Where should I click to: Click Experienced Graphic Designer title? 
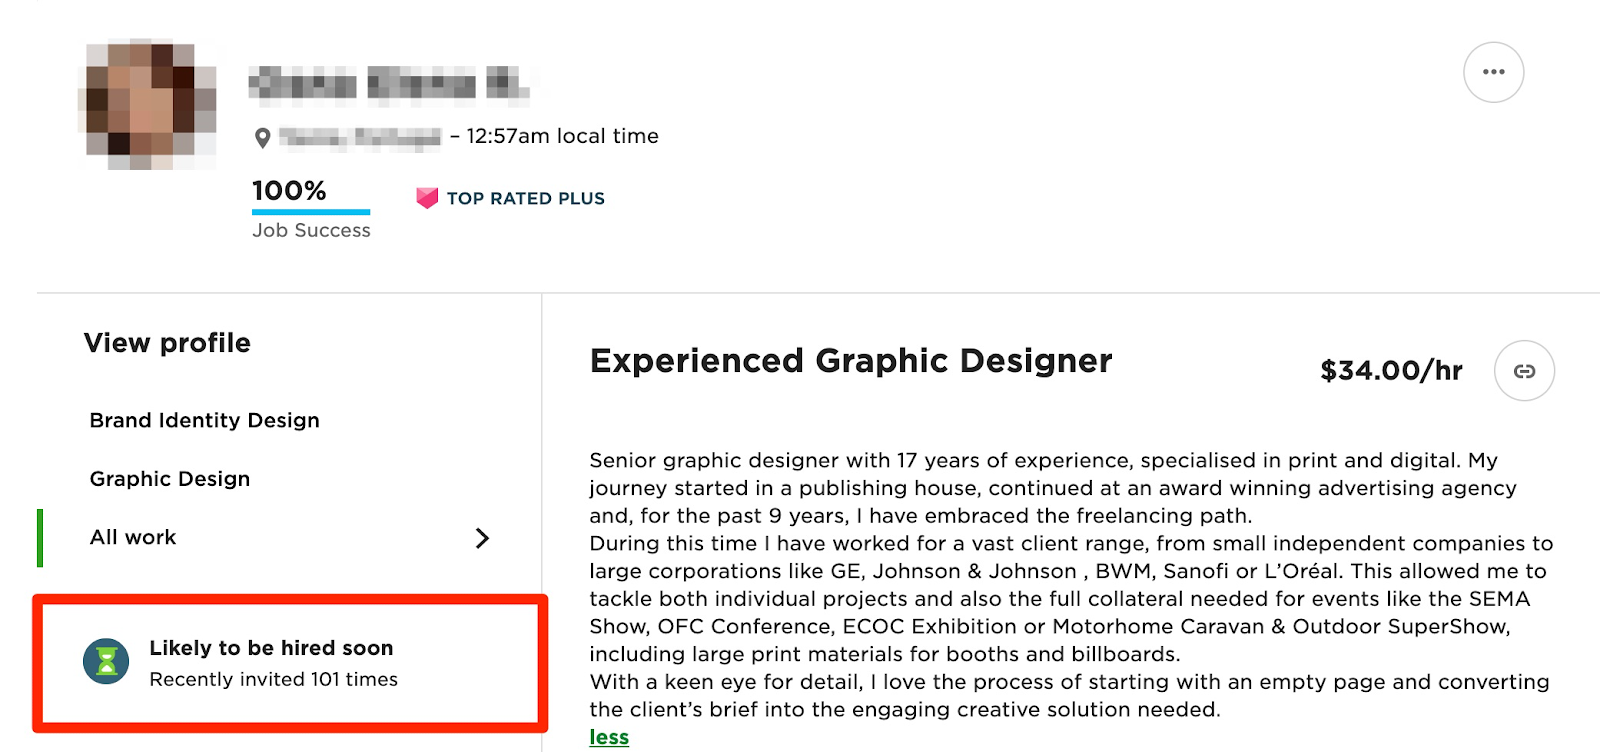coord(851,360)
